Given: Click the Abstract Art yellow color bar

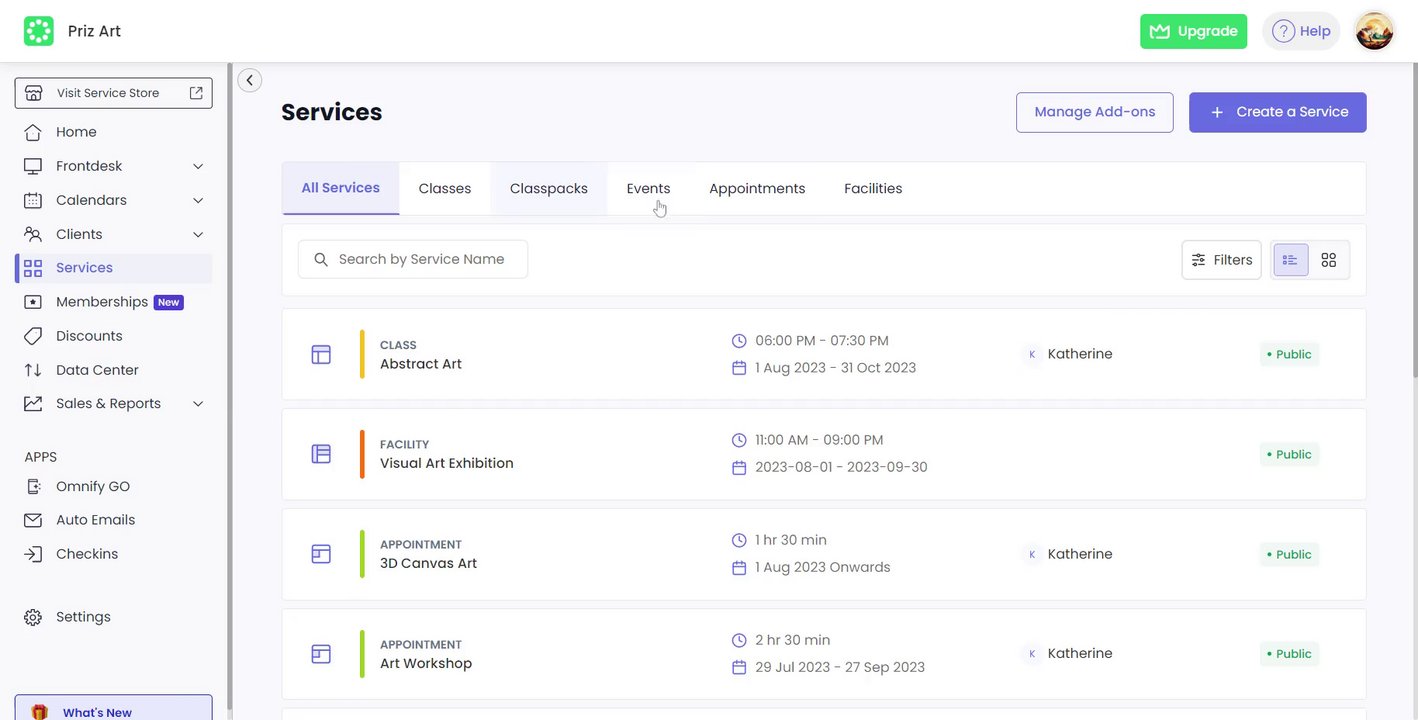Looking at the screenshot, I should pyautogui.click(x=362, y=354).
